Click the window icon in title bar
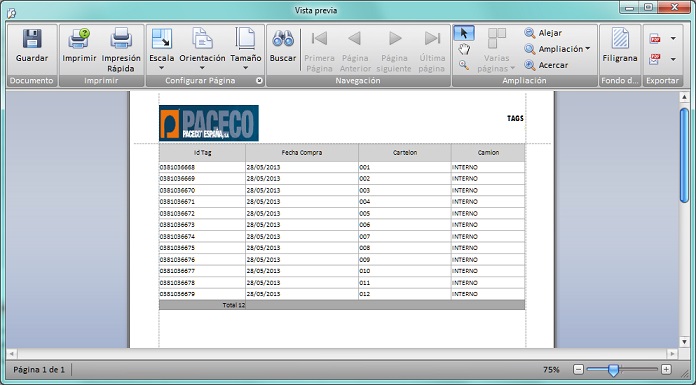This screenshot has width=696, height=385. coord(12,12)
